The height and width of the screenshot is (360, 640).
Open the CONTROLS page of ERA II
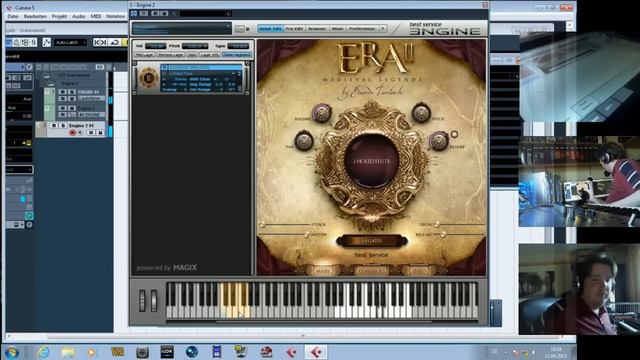click(x=371, y=271)
